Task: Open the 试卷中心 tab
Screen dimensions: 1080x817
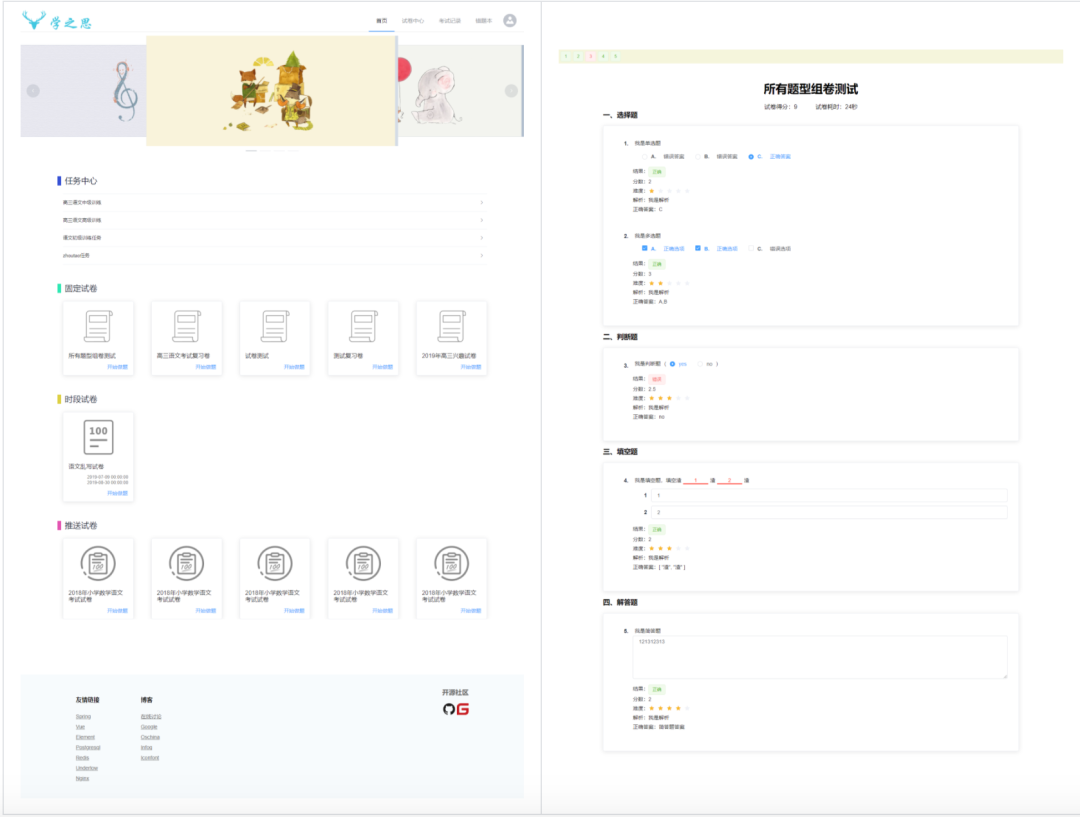Action: click(x=413, y=21)
